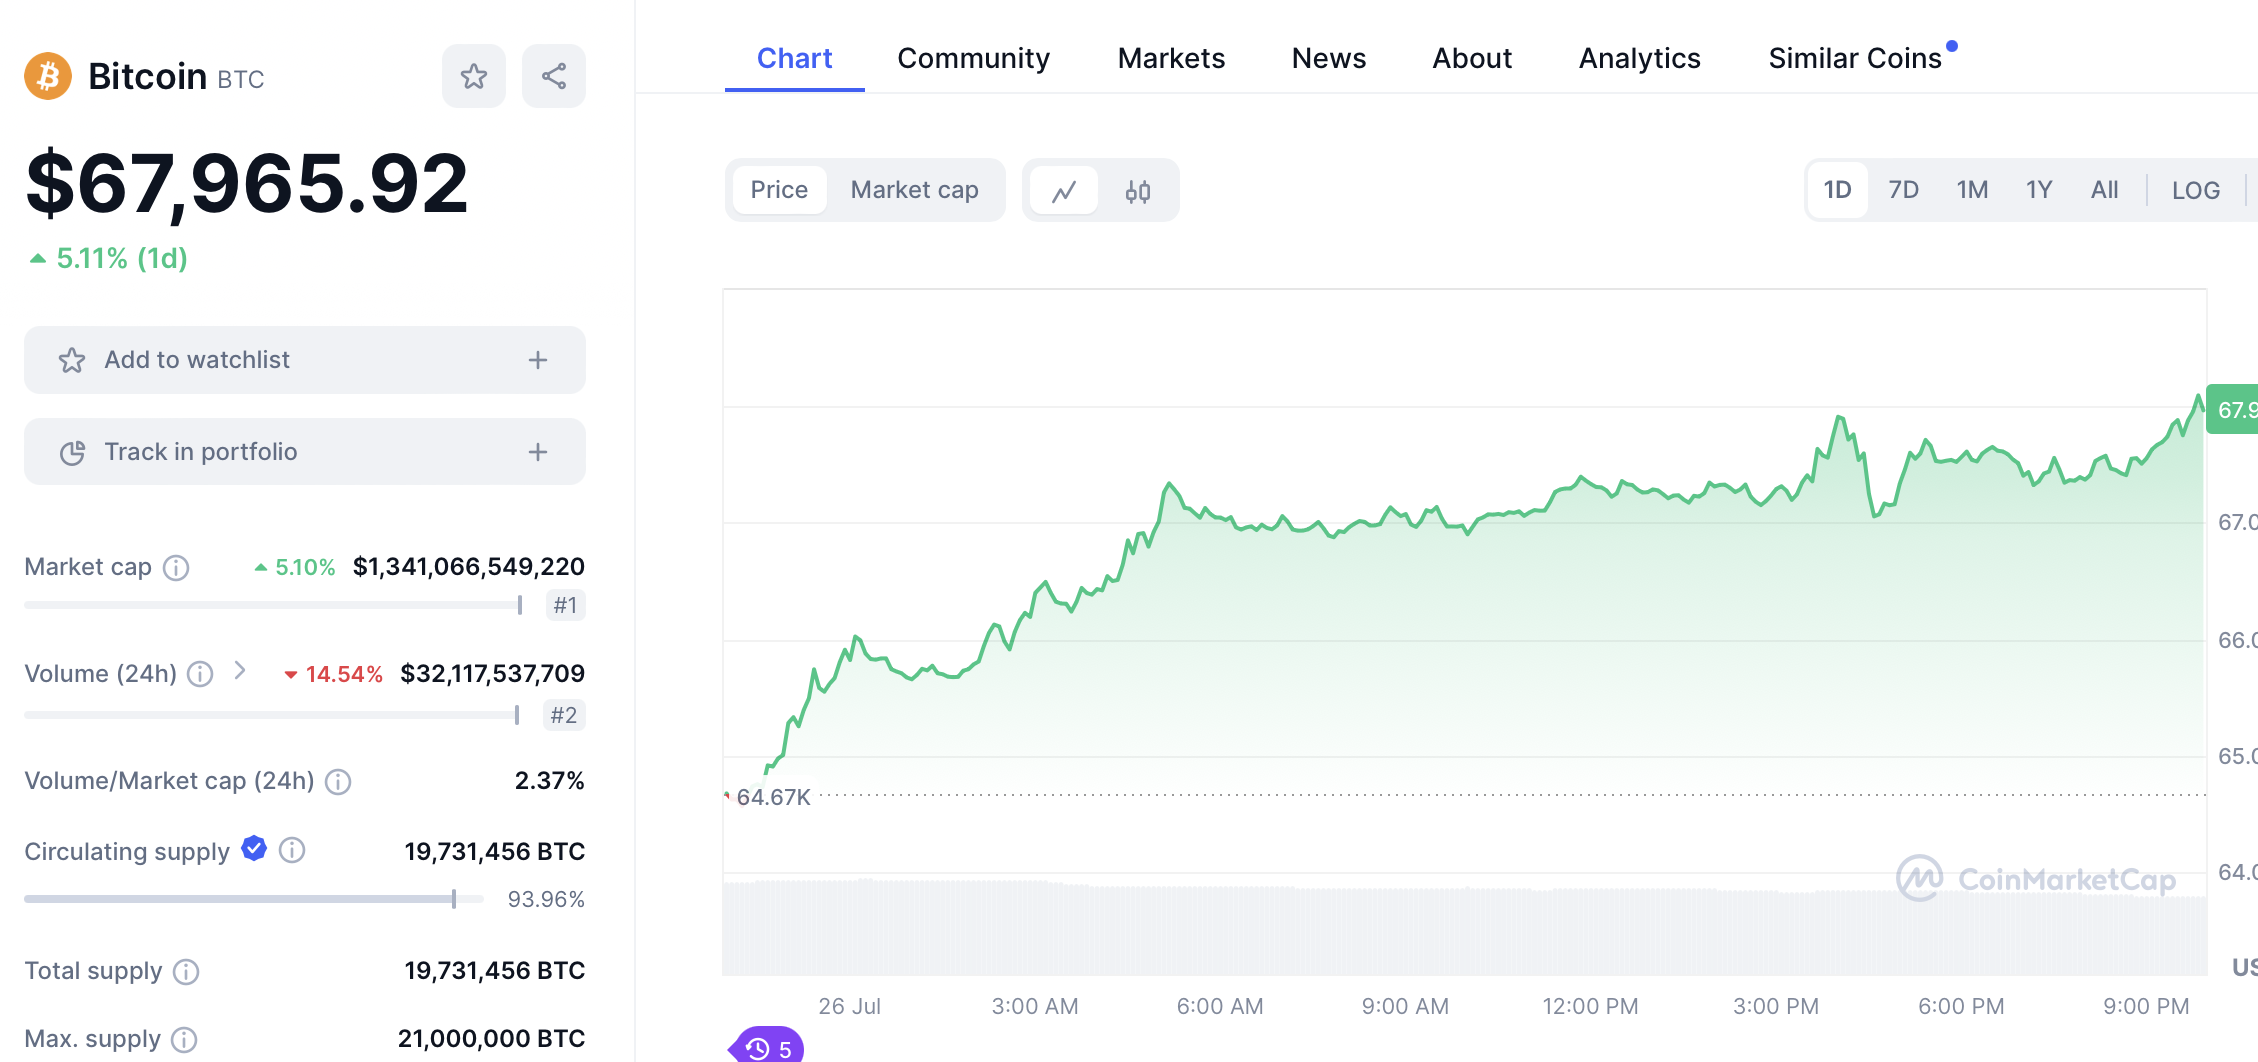Click Circulating supply info icon
2258x1062 pixels.
click(x=292, y=850)
